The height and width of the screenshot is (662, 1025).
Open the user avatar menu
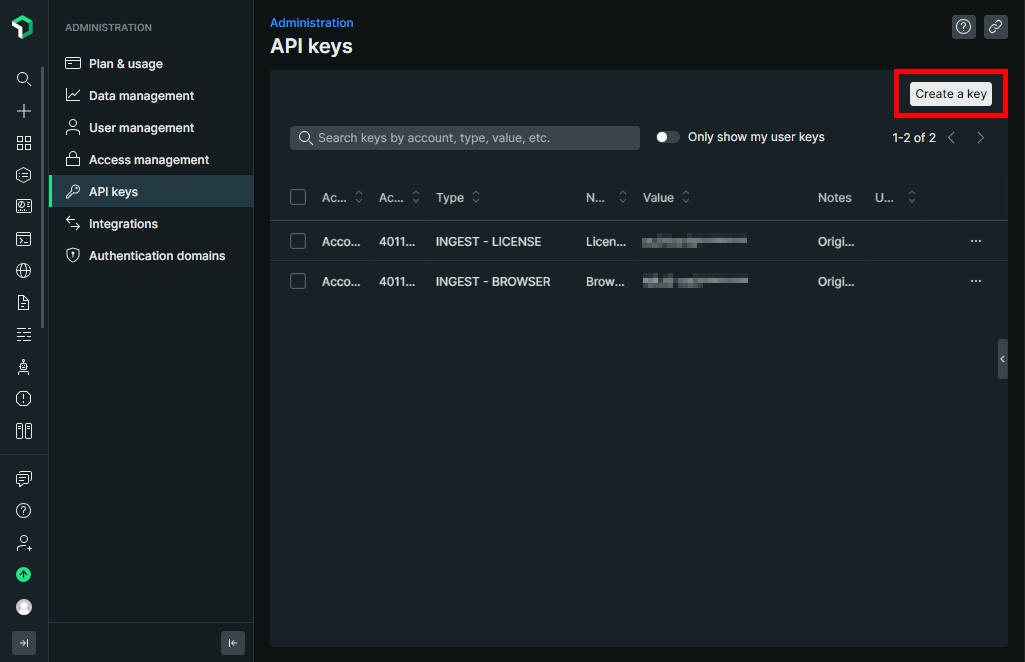click(24, 607)
